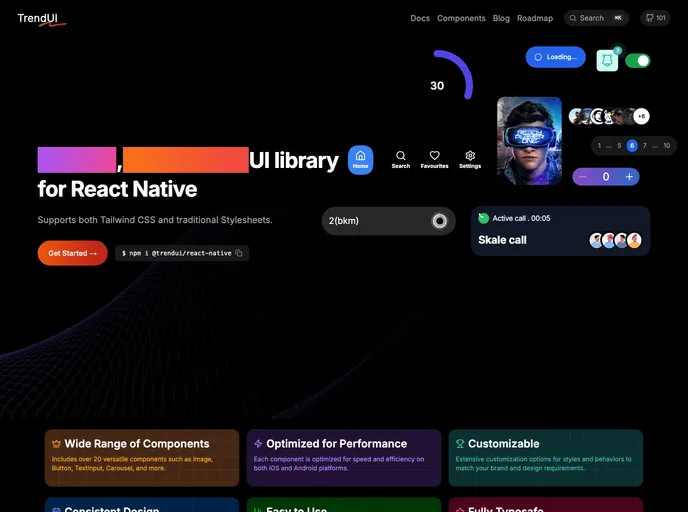Select the Search tab icon
The width and height of the screenshot is (688, 512).
tap(401, 160)
